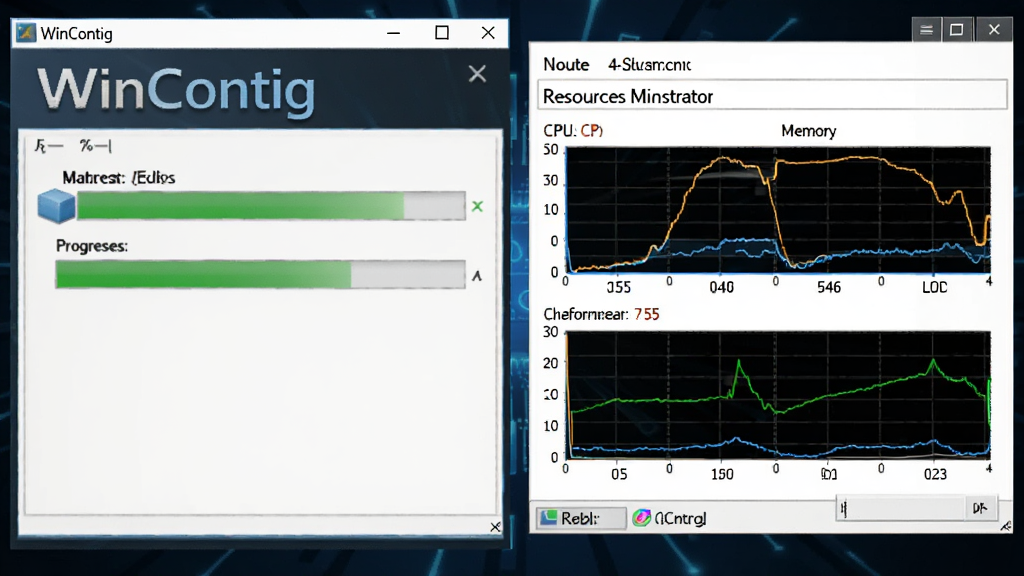Close the WinContig window from the title bar
This screenshot has width=1024, height=576.
click(x=488, y=33)
